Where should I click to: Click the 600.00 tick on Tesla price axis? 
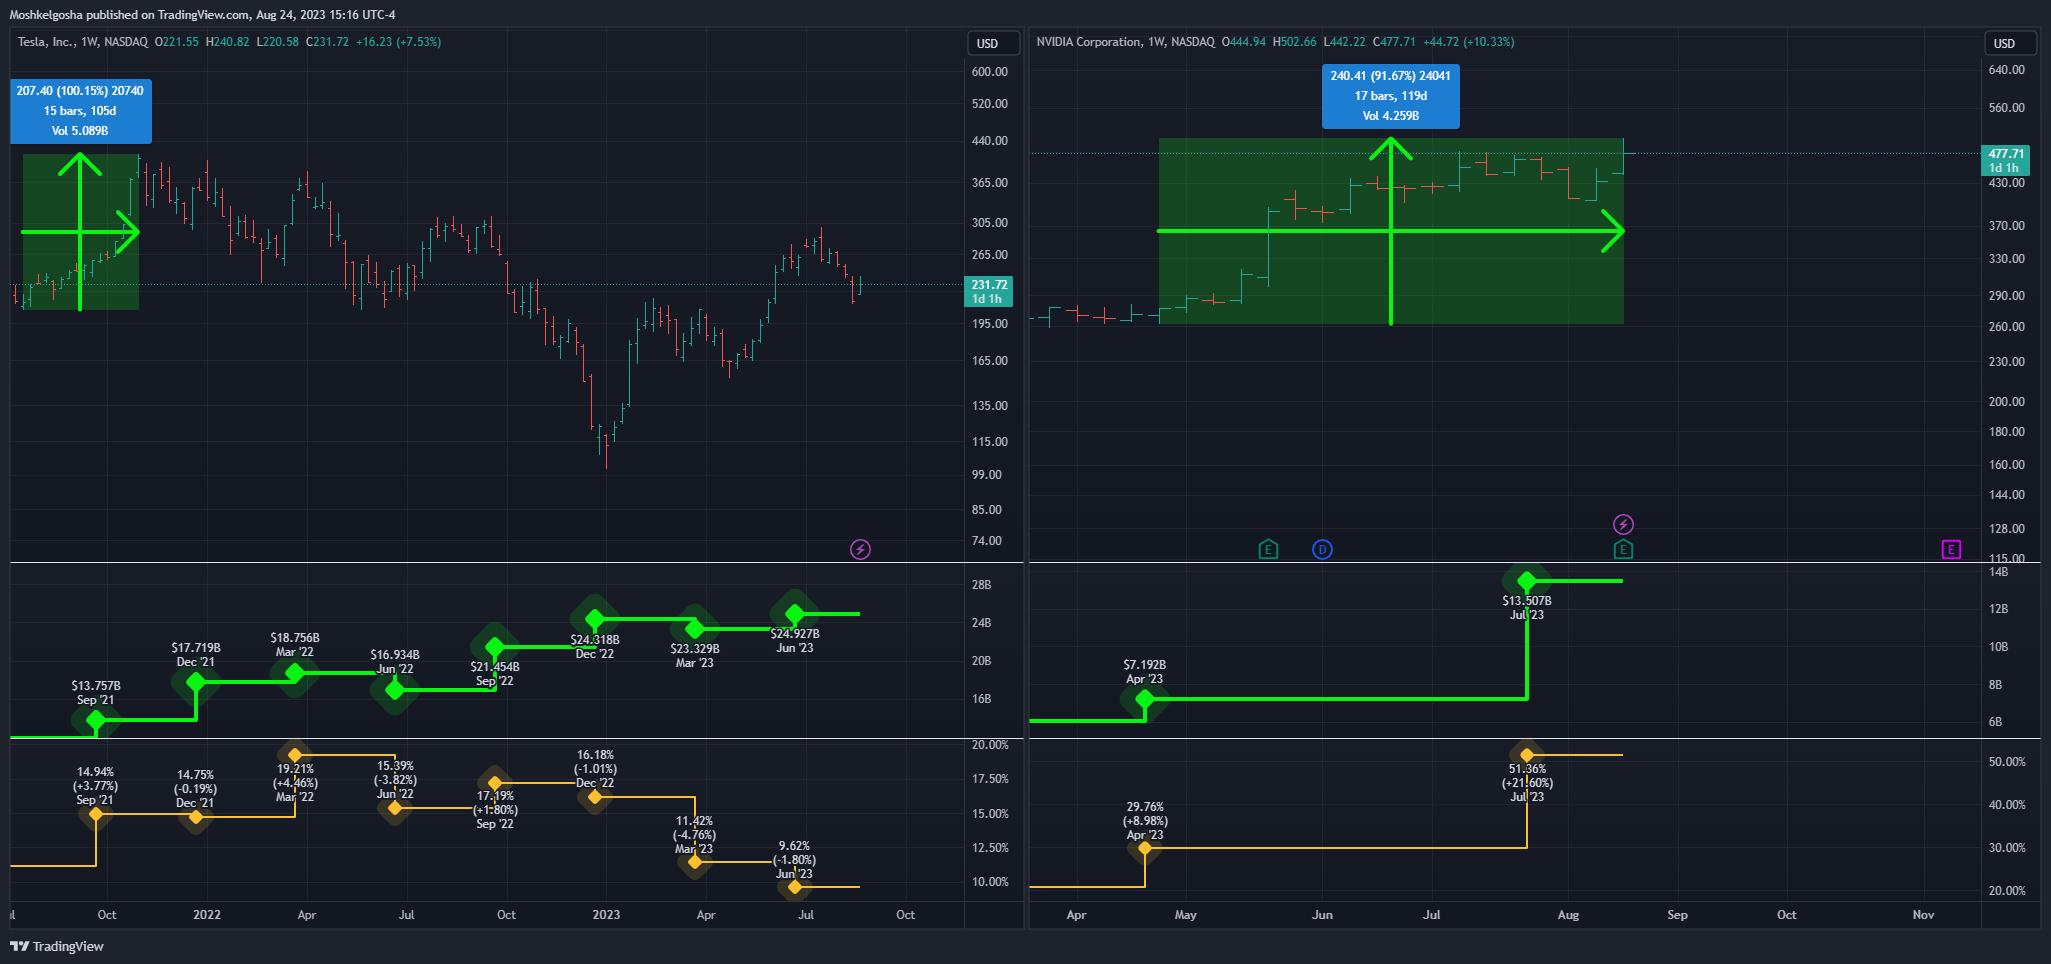point(990,72)
